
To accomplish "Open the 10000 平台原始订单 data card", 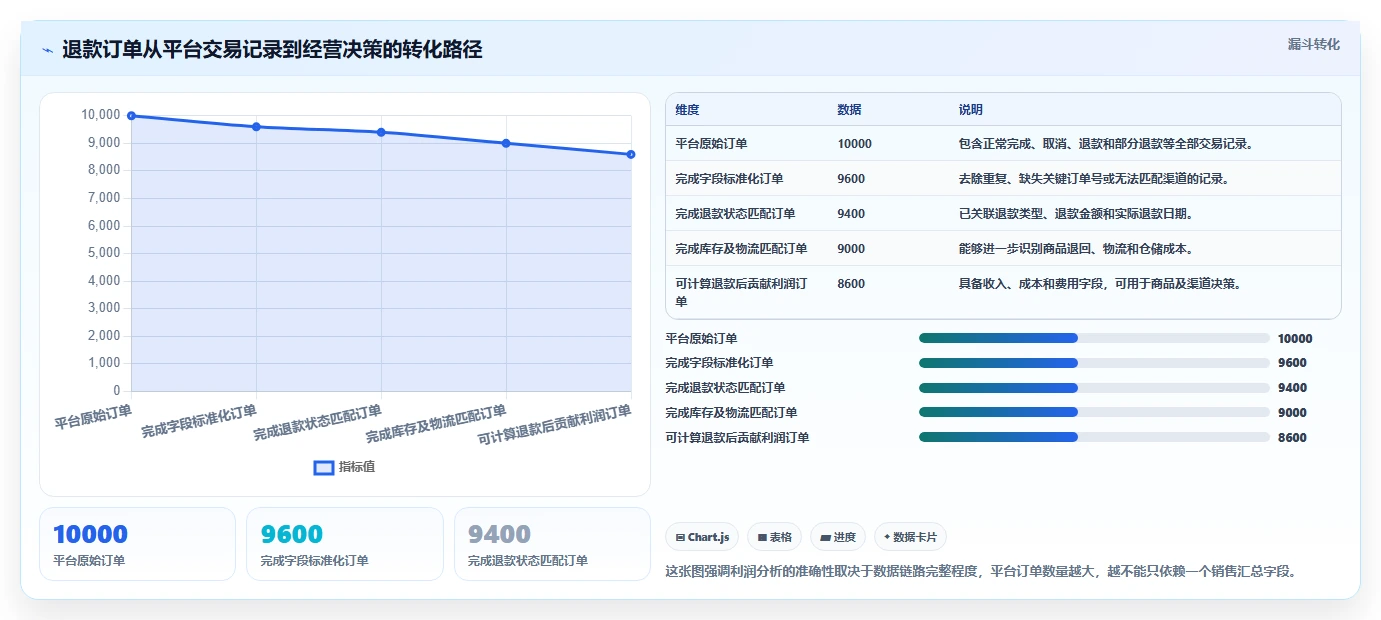I will (x=137, y=544).
